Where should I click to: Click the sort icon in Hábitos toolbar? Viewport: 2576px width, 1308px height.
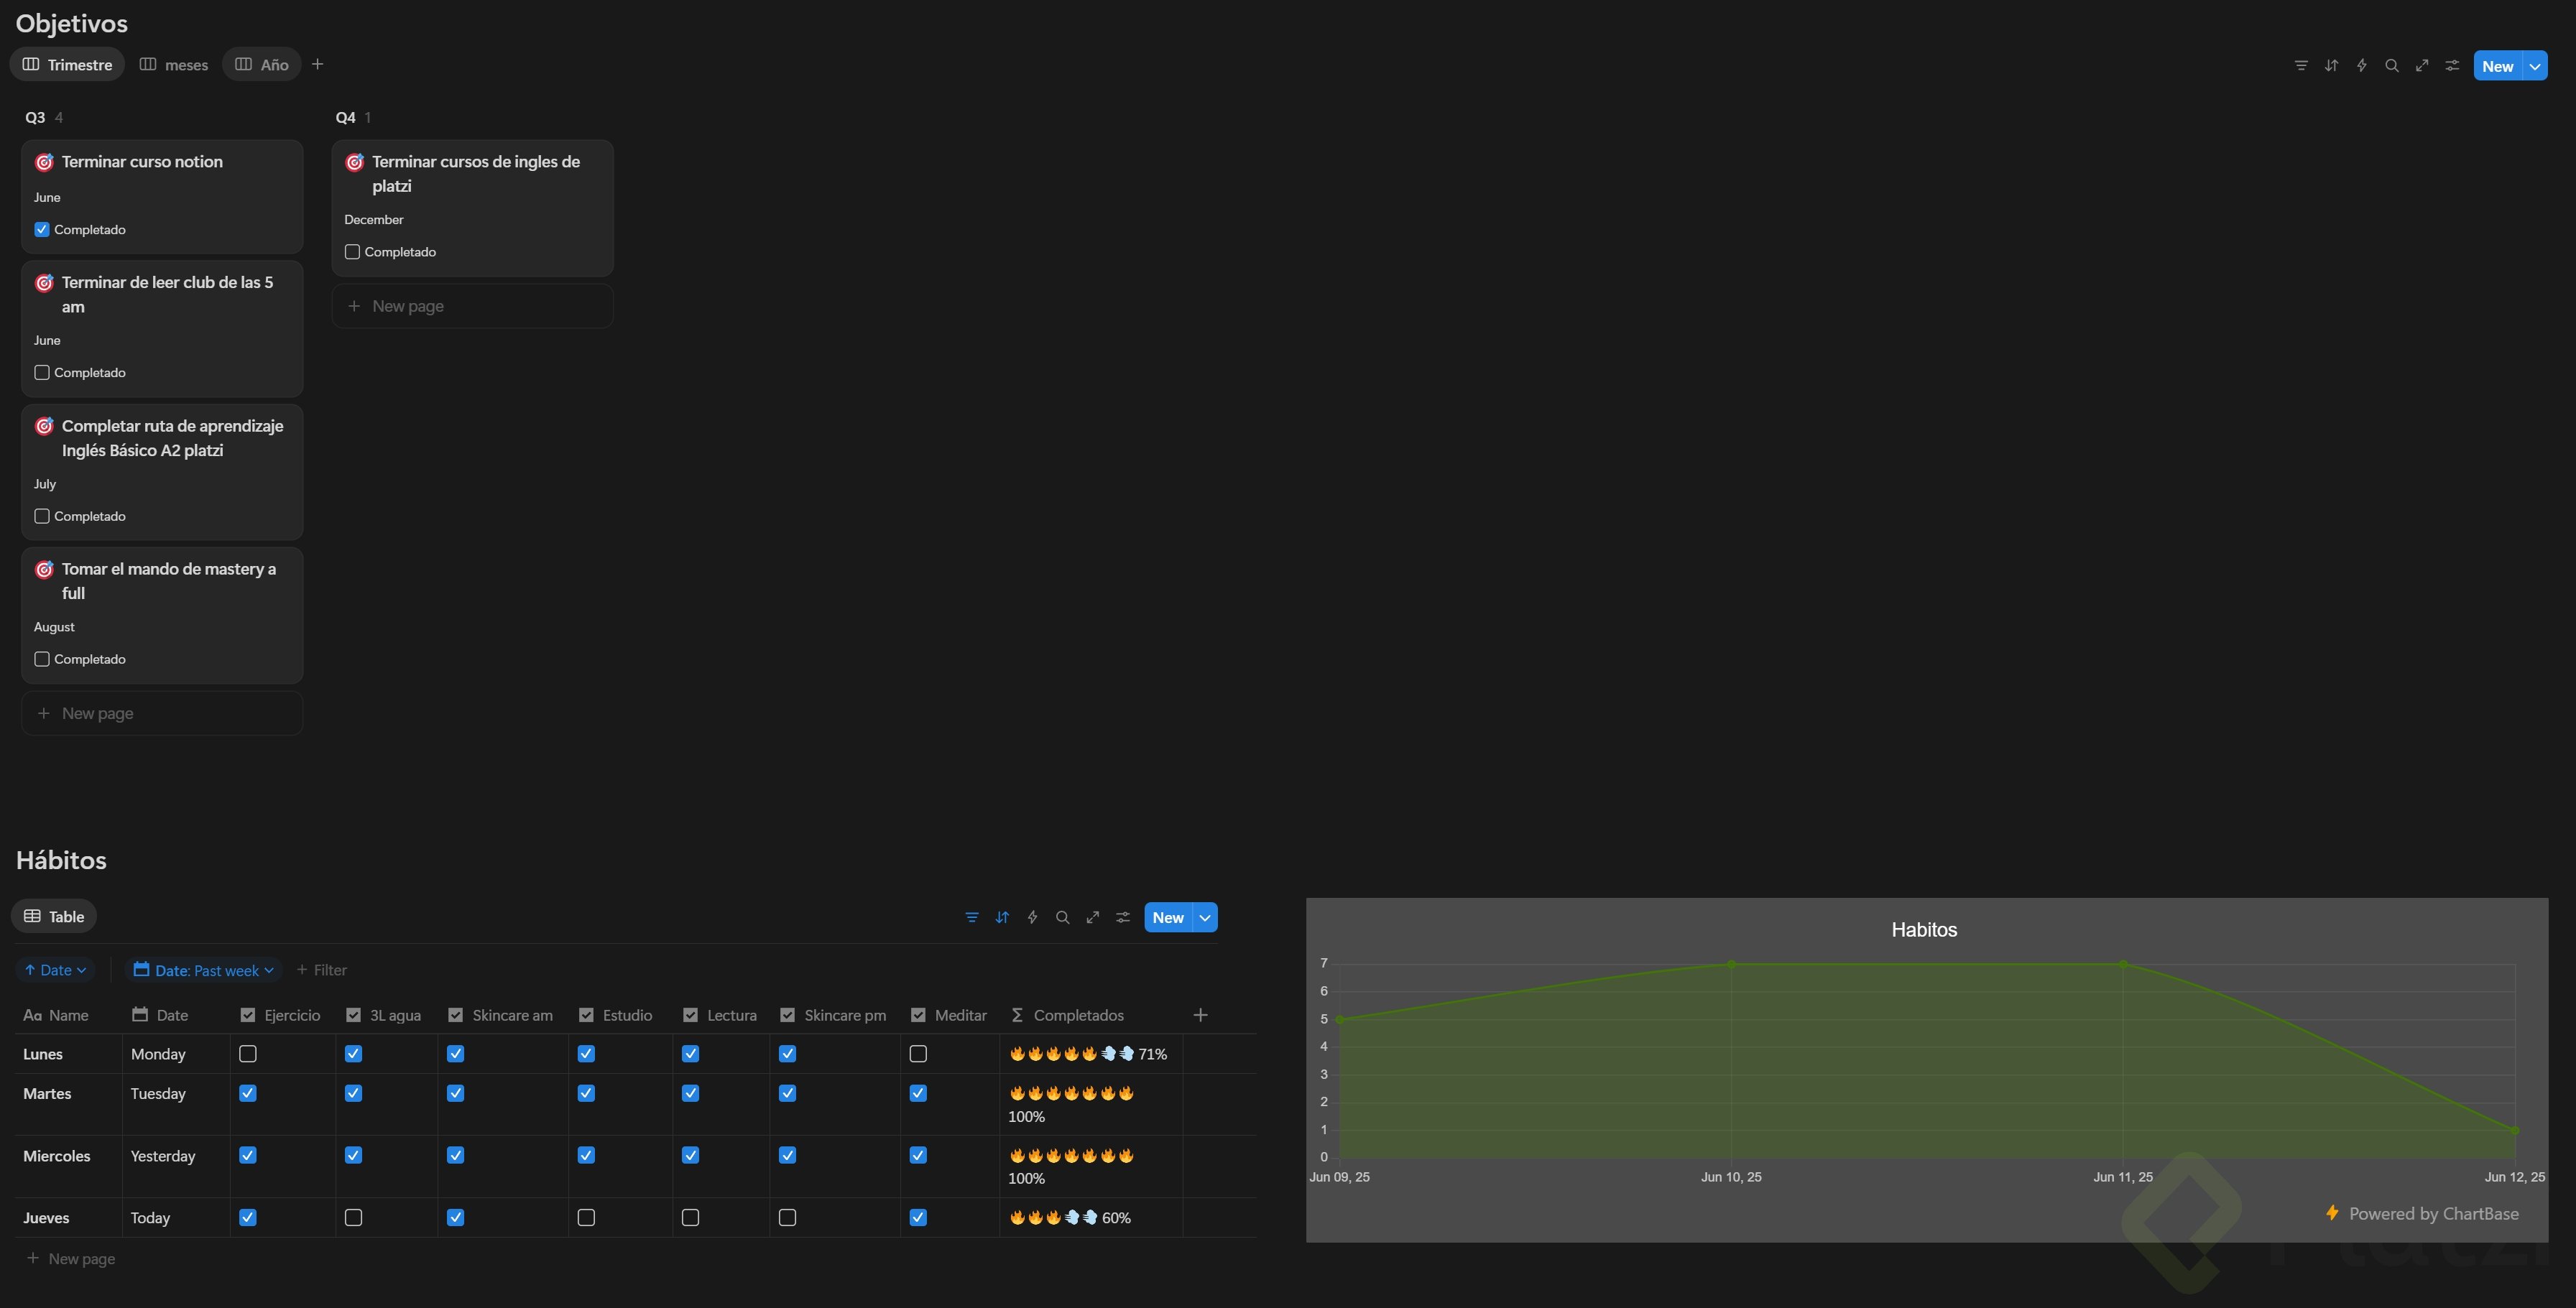1002,917
